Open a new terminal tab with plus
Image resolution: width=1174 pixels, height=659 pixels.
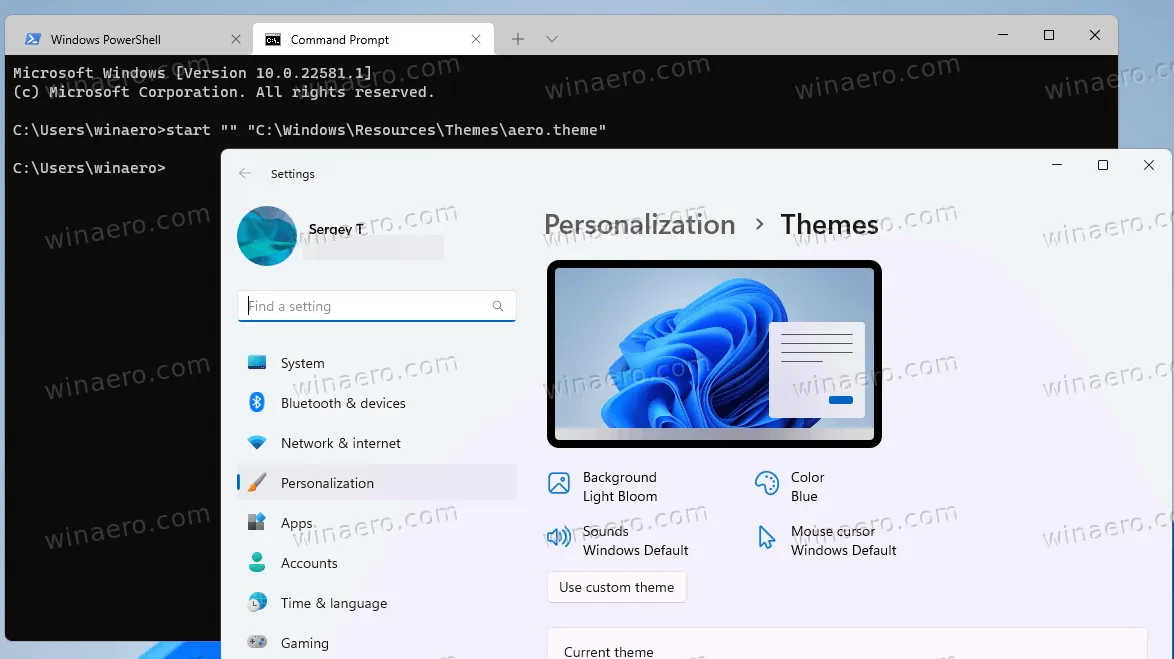[517, 39]
